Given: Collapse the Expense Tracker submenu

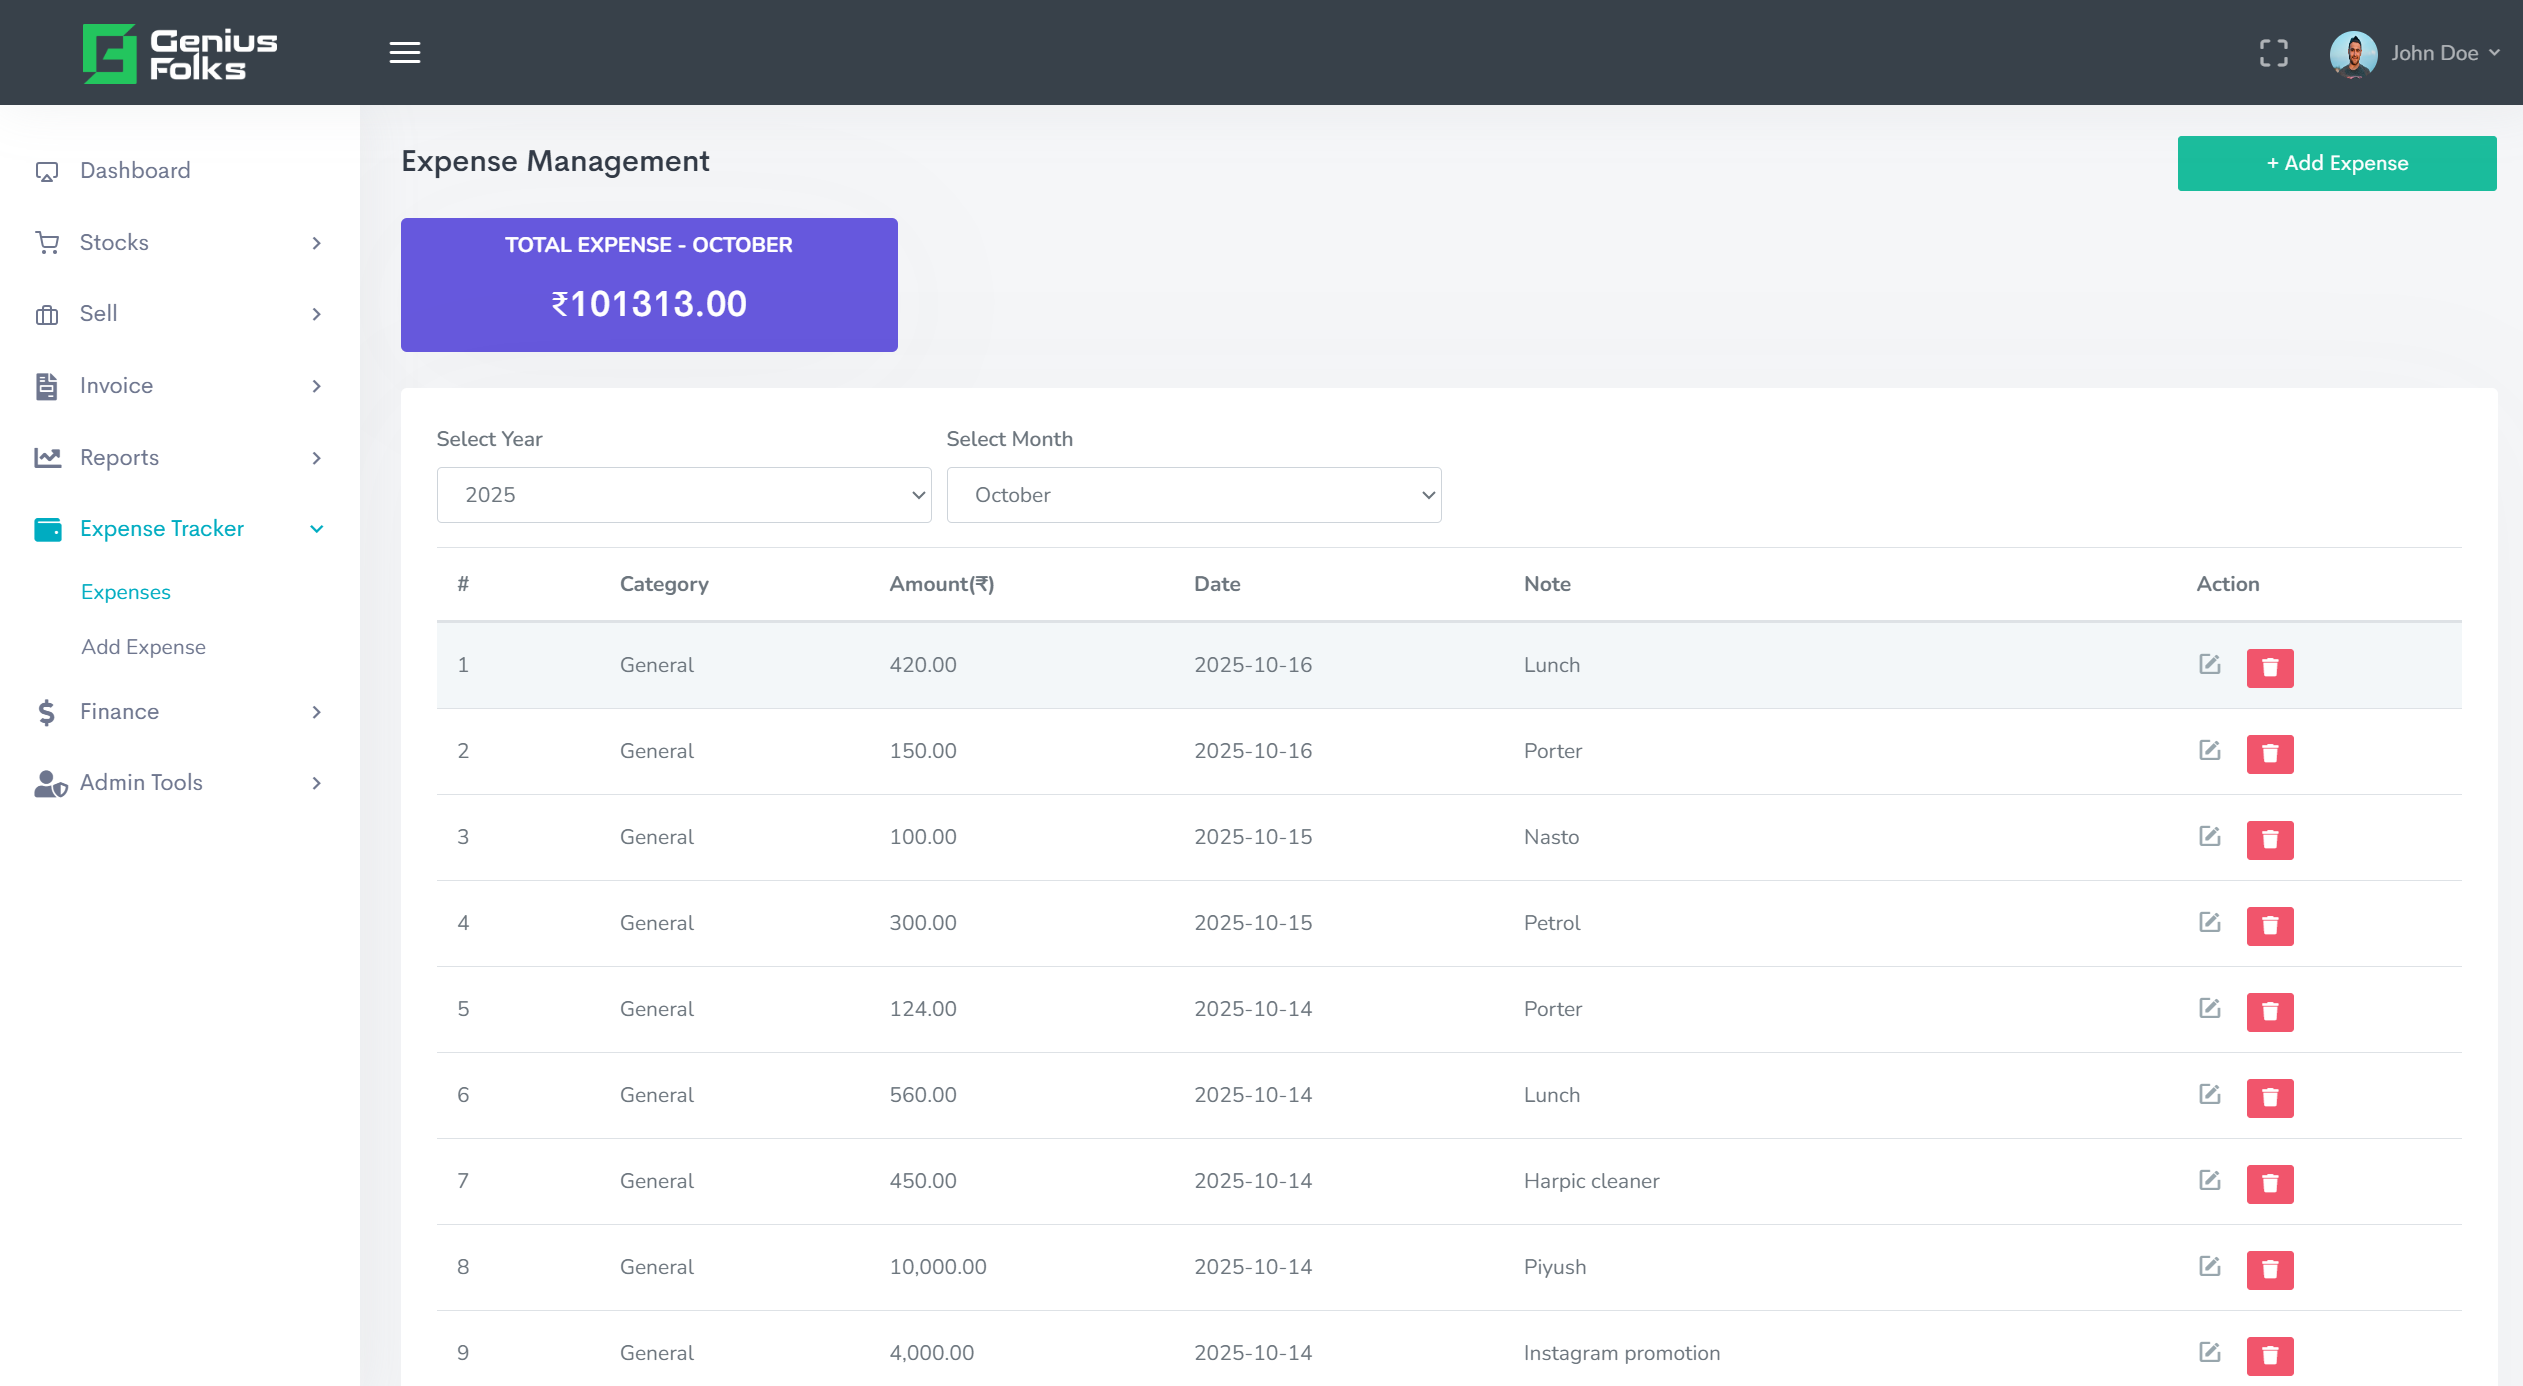Looking at the screenshot, I should click(316, 528).
